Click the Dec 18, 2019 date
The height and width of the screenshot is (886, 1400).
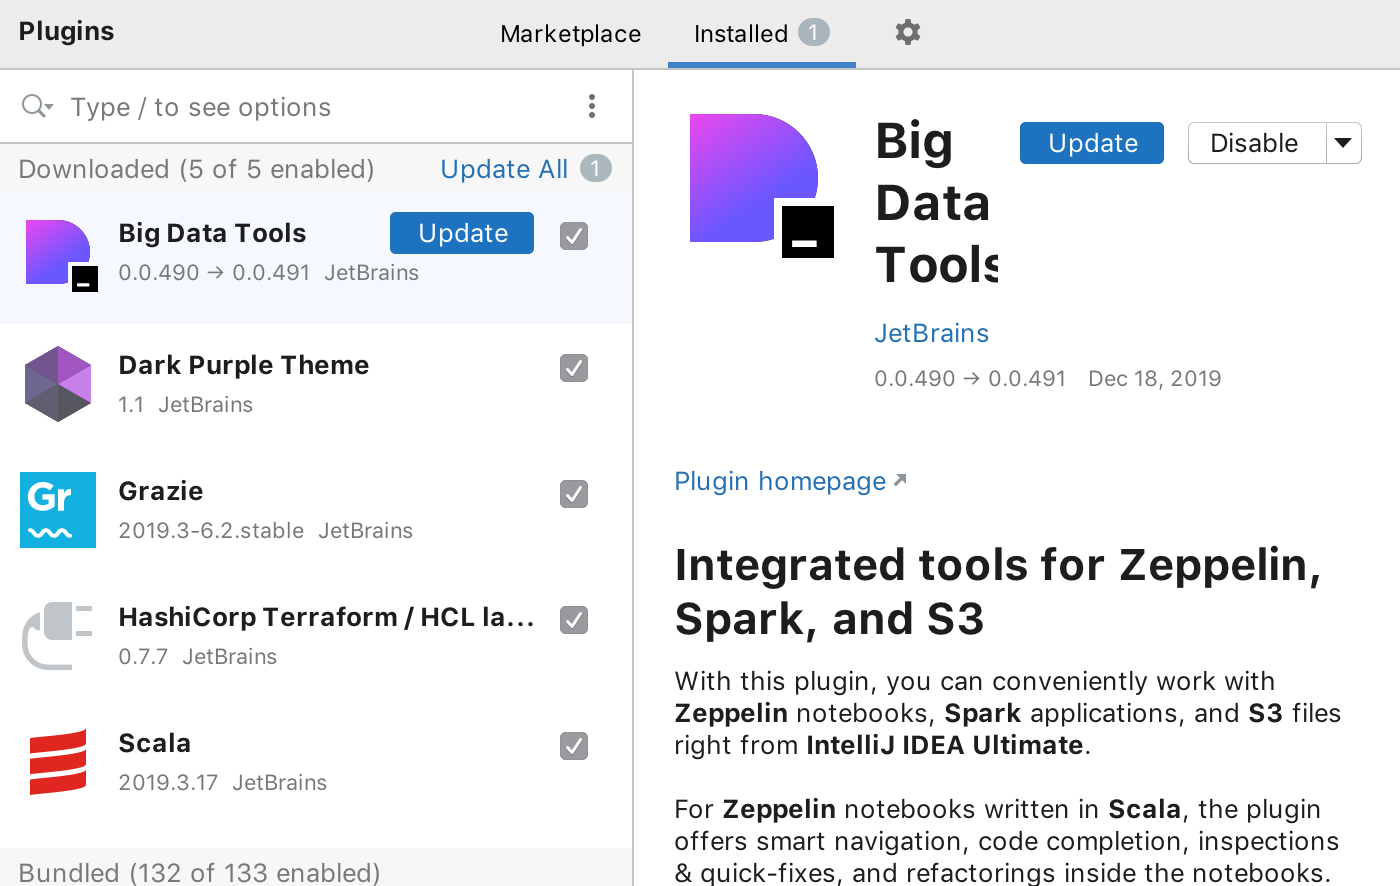pyautogui.click(x=1155, y=379)
